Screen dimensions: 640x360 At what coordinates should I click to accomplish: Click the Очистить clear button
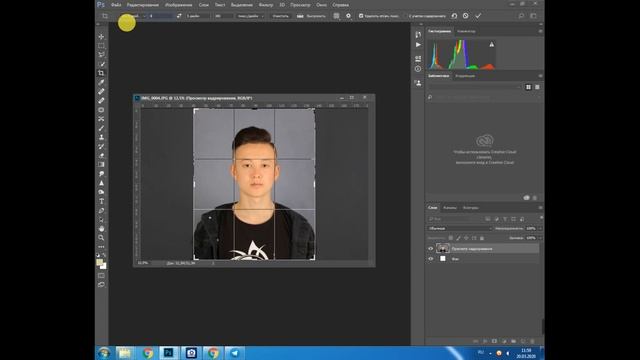(280, 16)
